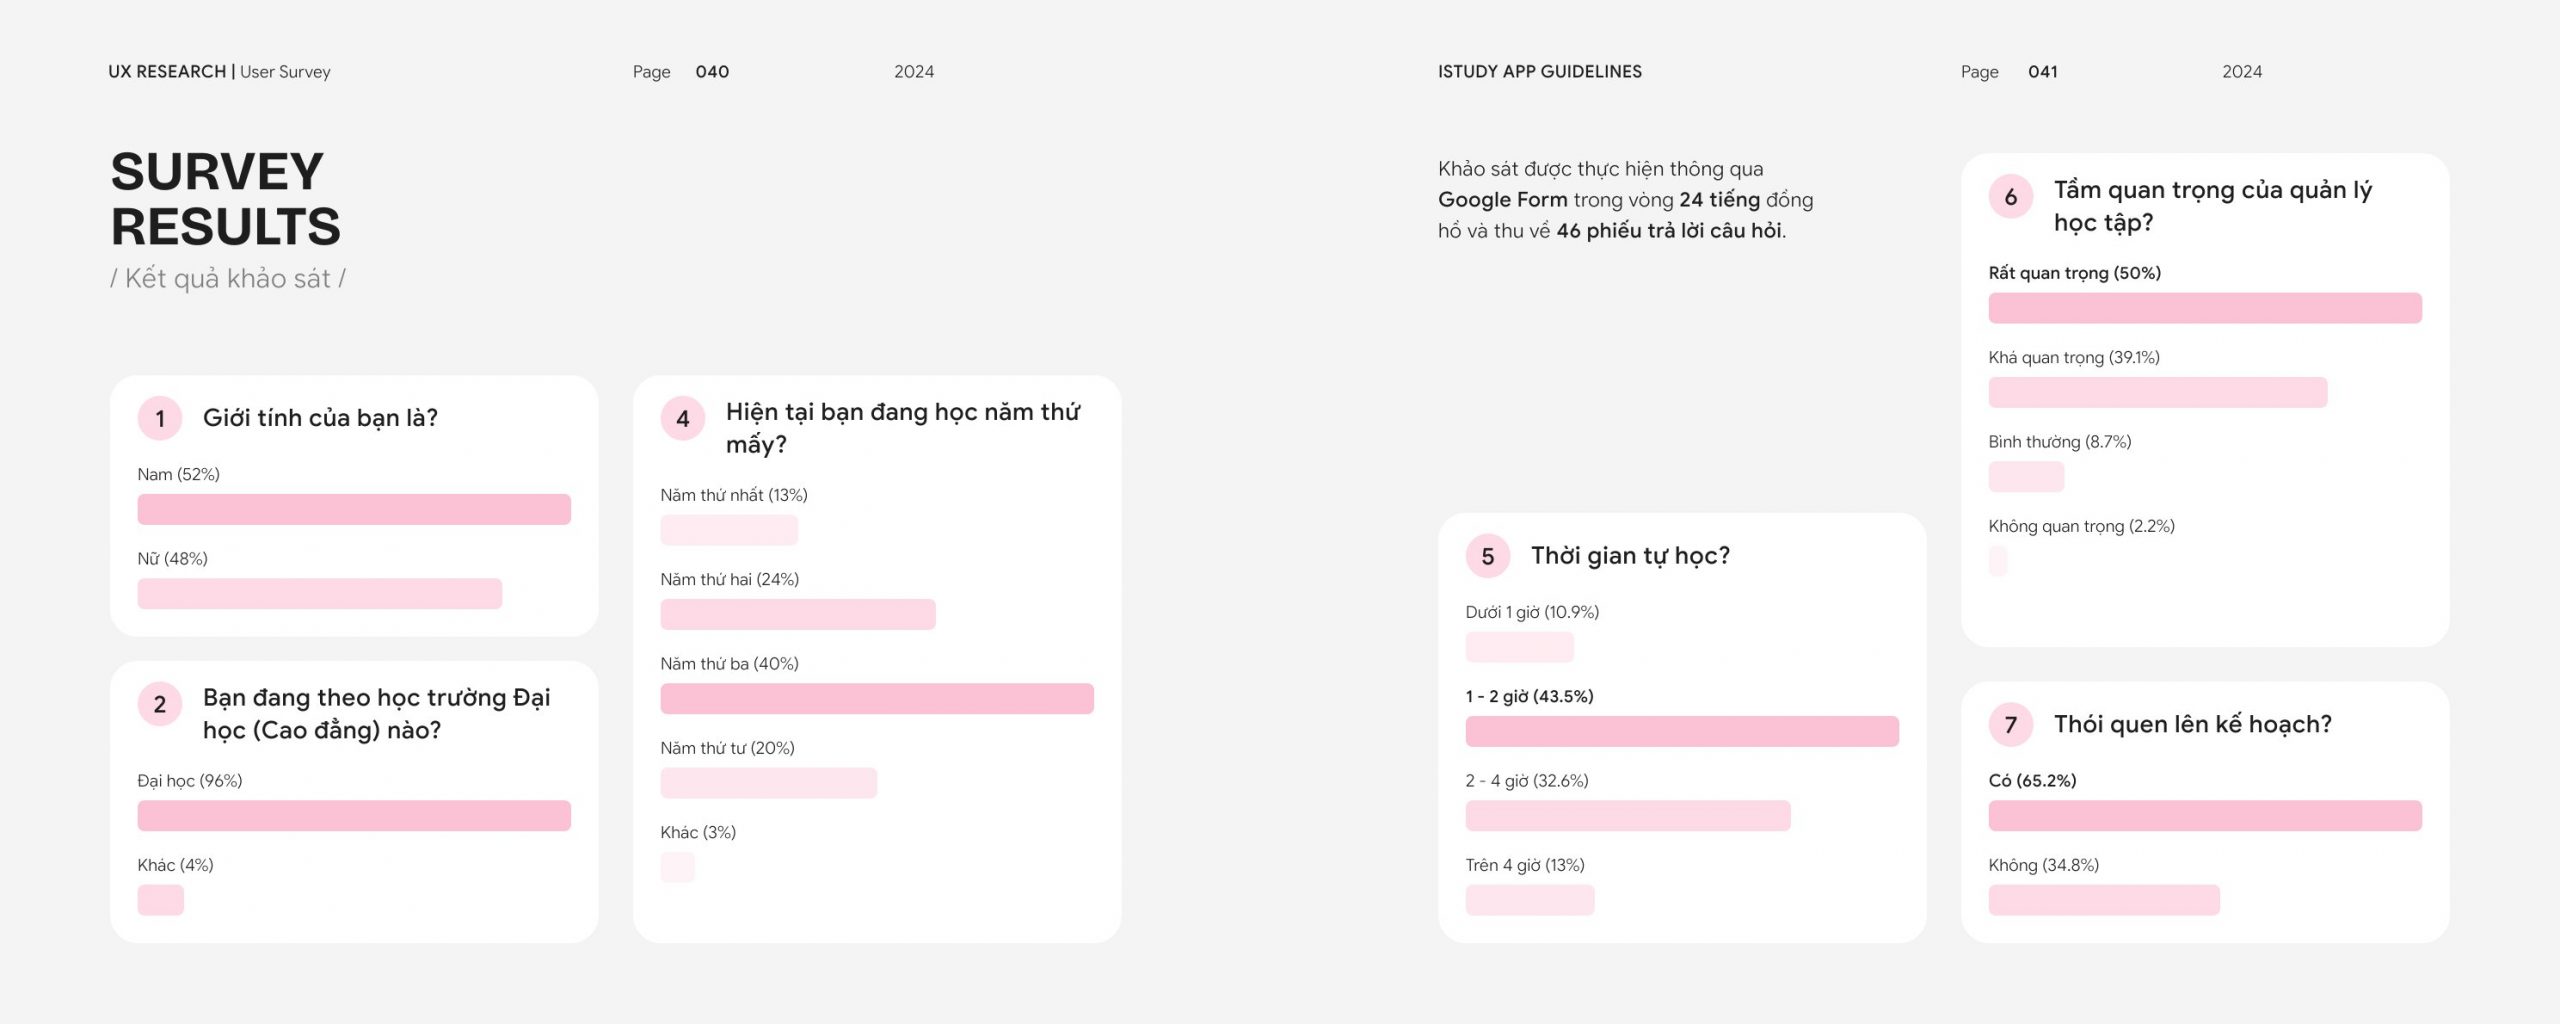This screenshot has width=2560, height=1024.
Task: Select the number 4 circle badge
Action: tap(683, 419)
